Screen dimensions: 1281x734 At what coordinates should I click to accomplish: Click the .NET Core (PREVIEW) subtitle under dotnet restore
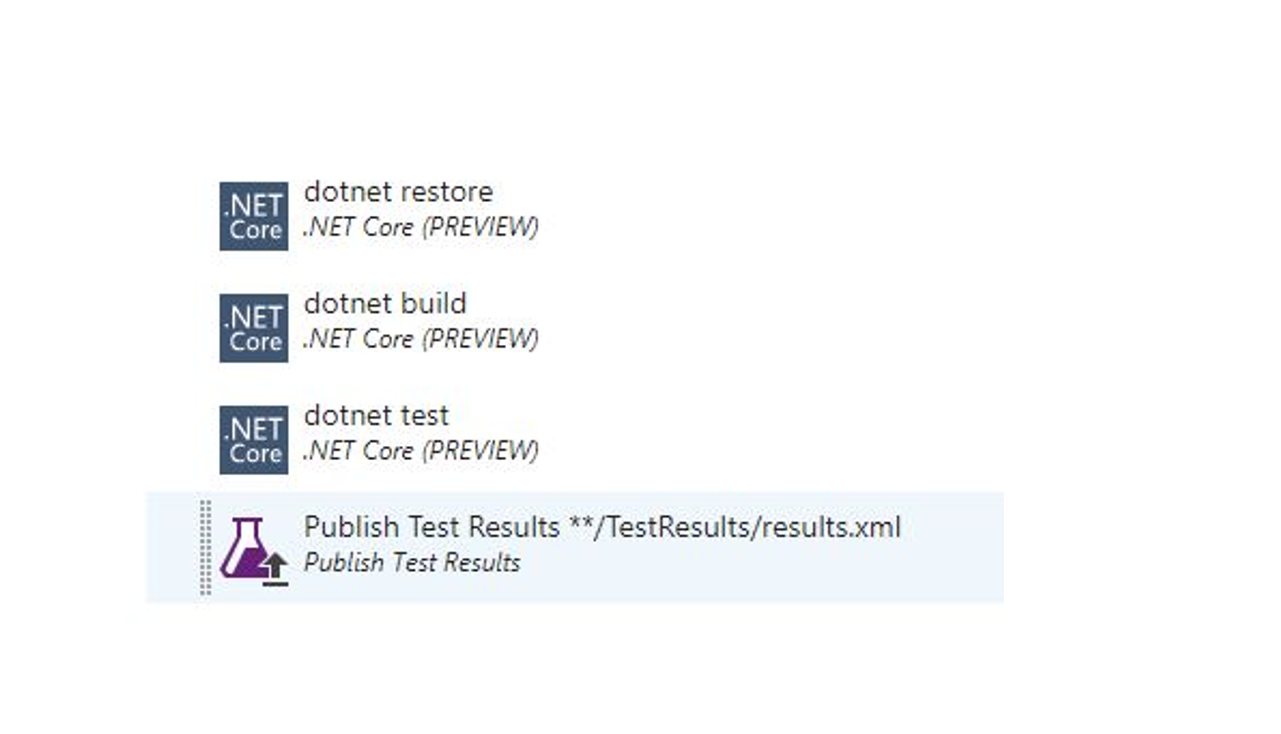tap(418, 227)
